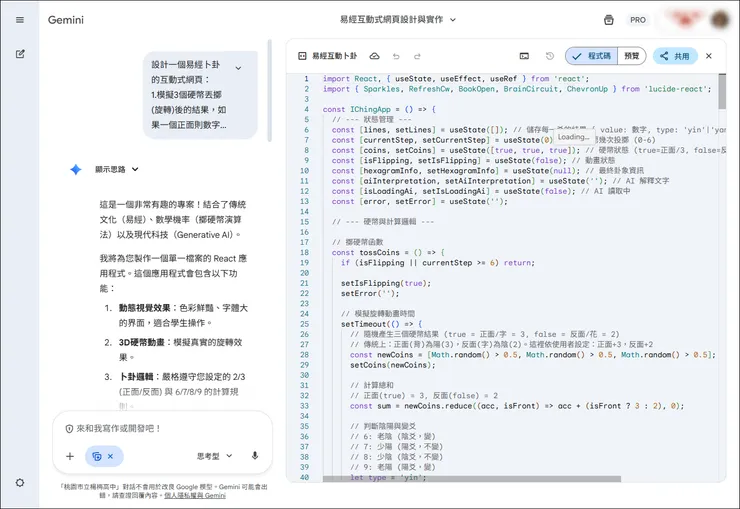Undo the last change in the canvas
Image resolution: width=740 pixels, height=509 pixels.
396,56
